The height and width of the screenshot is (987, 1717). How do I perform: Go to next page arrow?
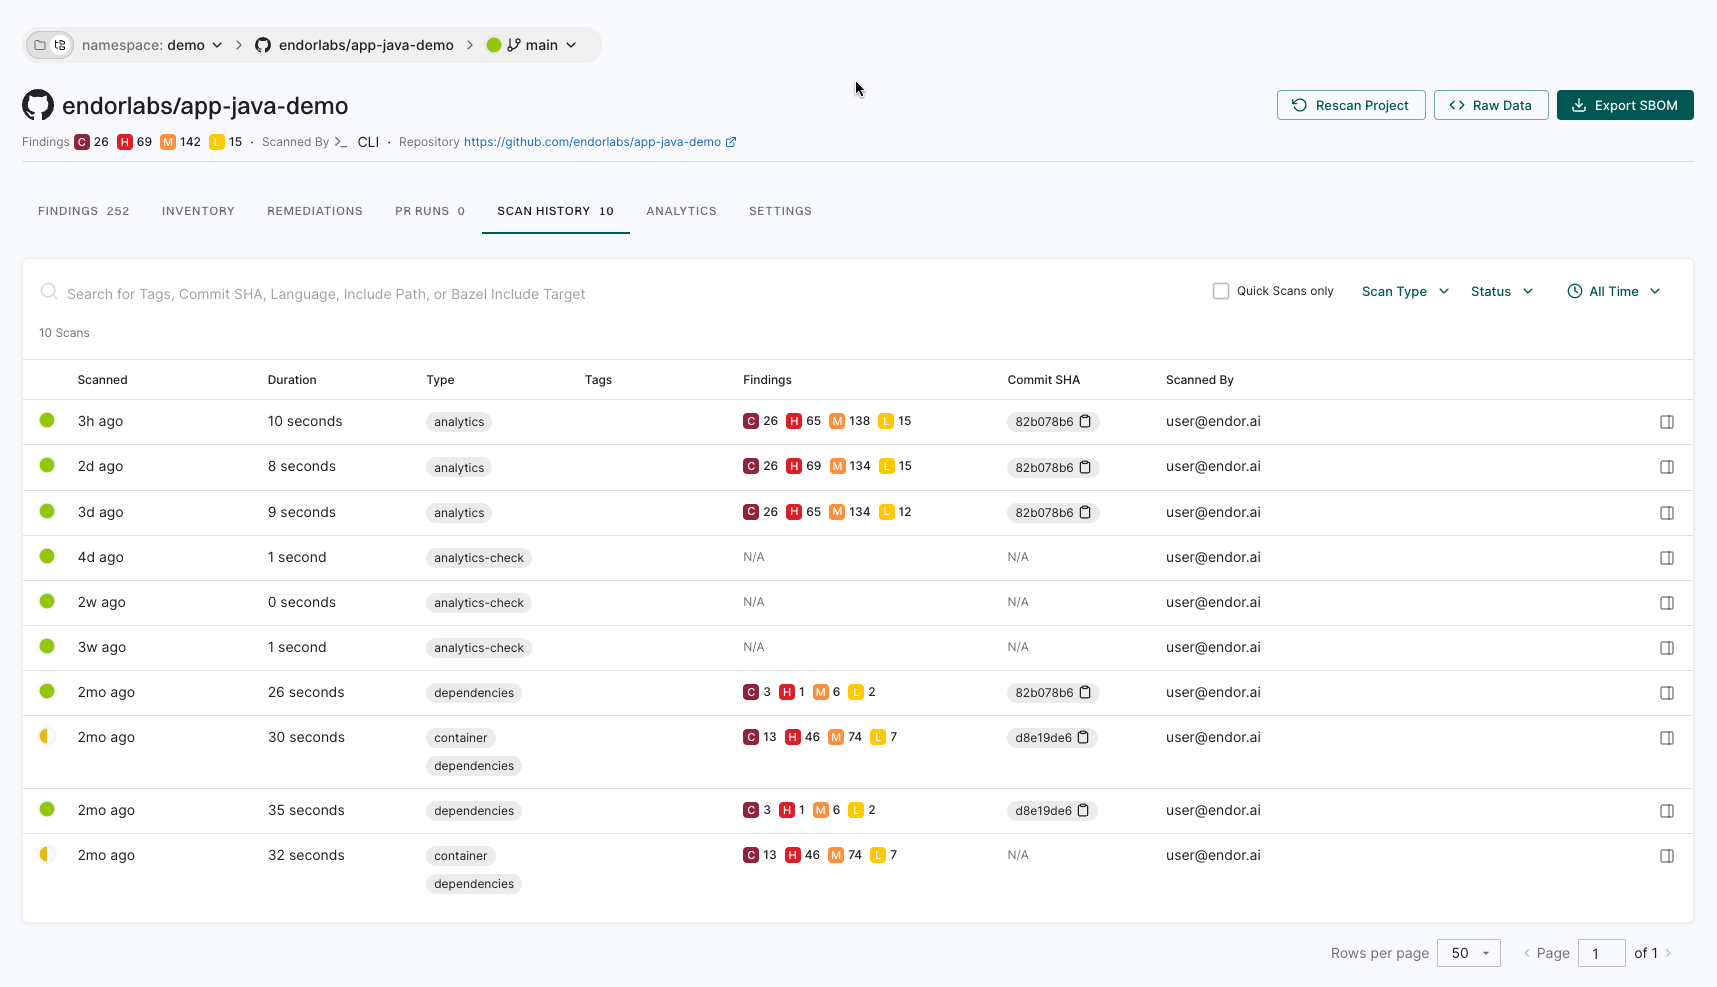click(1668, 953)
